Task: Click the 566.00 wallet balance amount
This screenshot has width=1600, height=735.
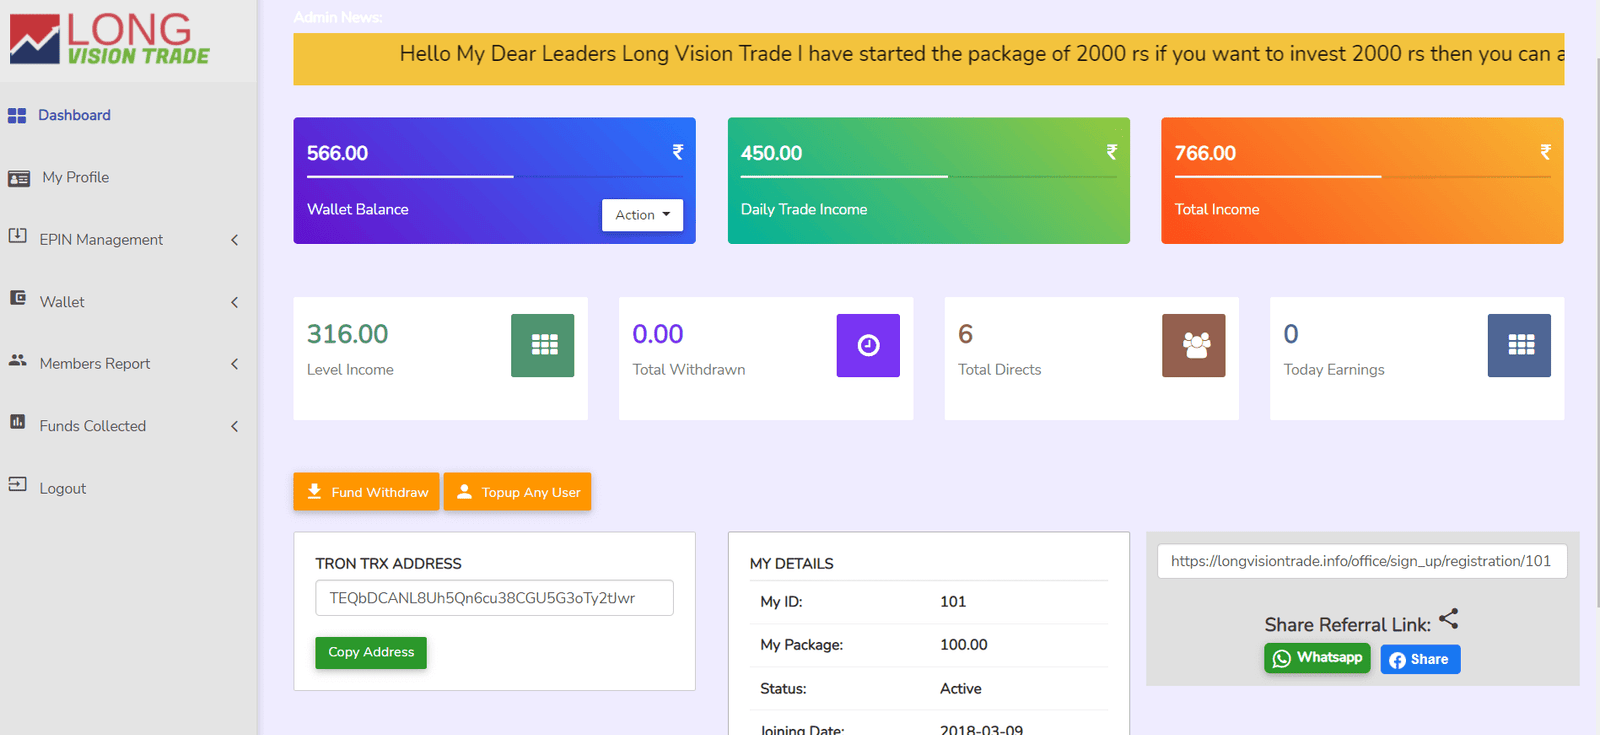Action: point(337,153)
